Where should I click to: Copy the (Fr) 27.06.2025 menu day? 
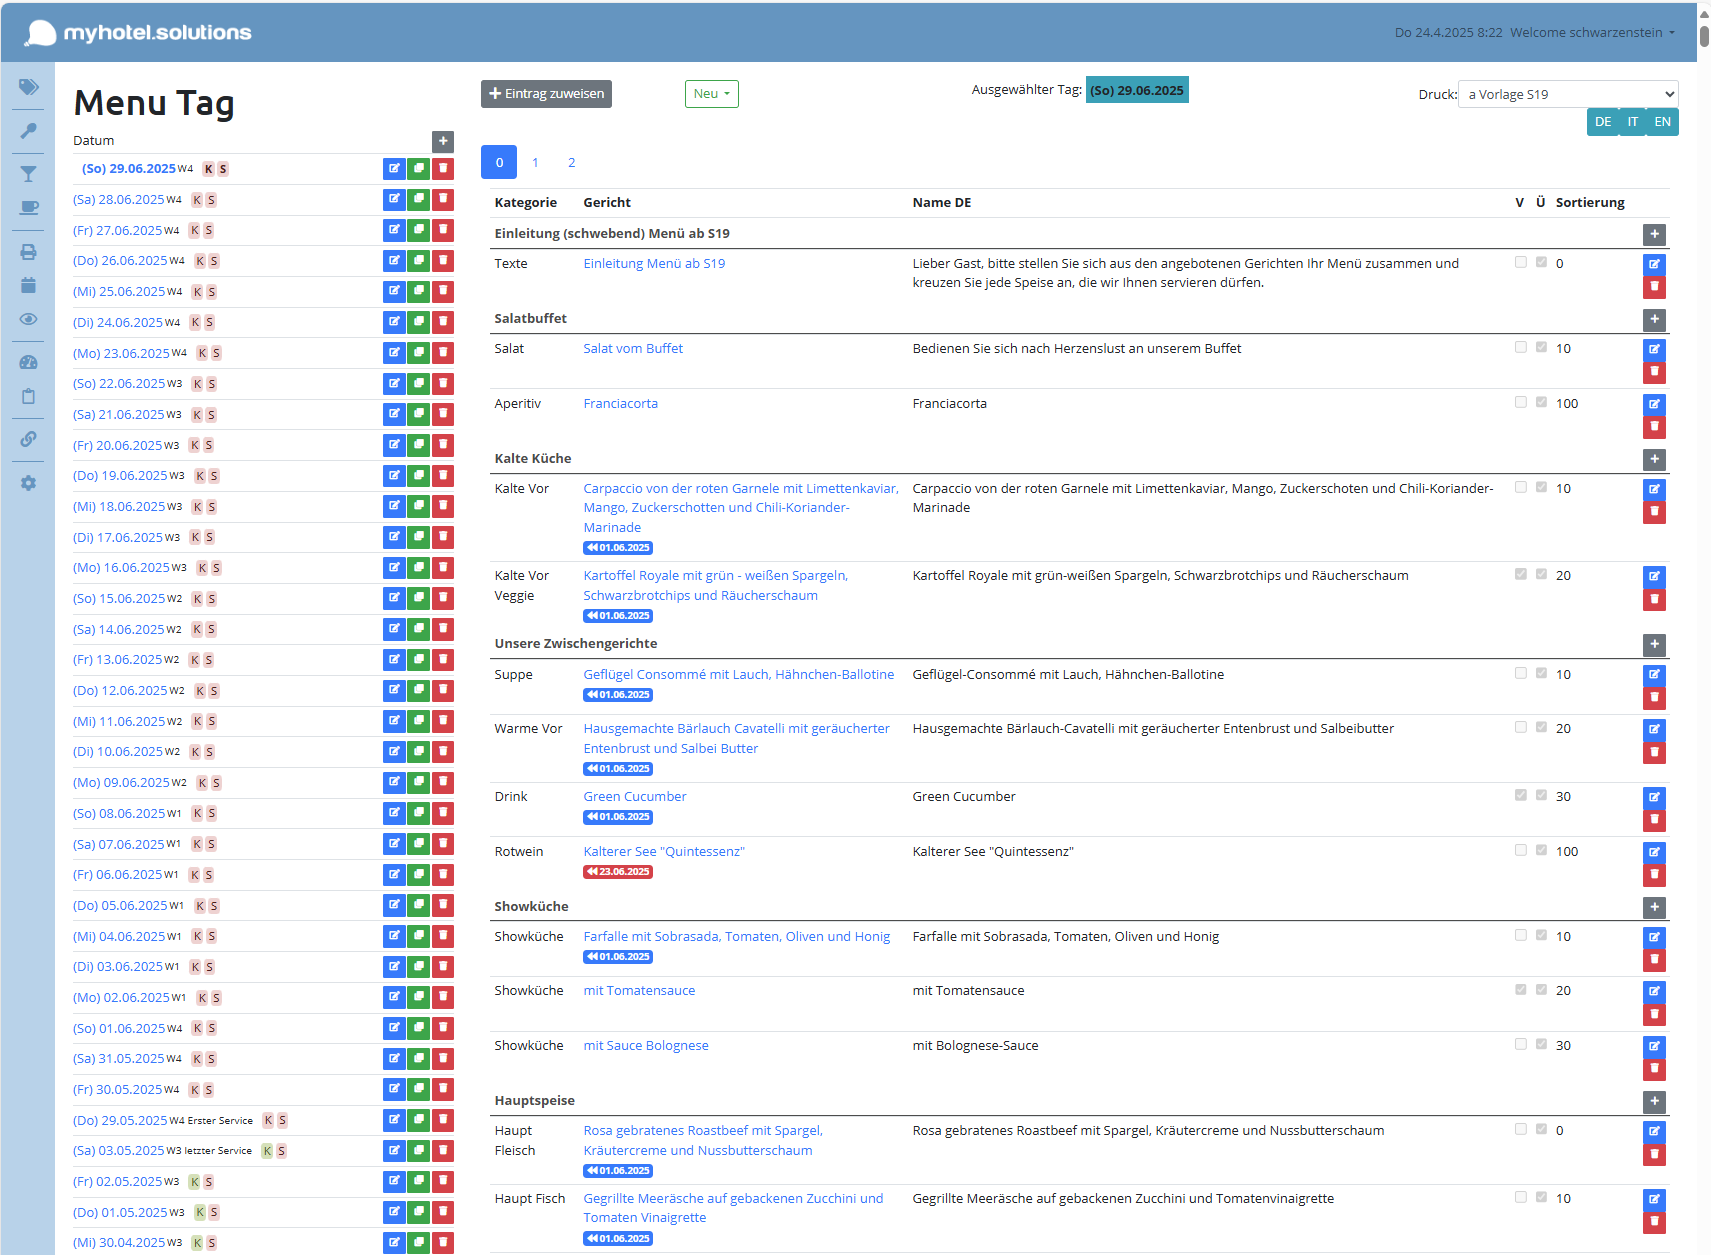[418, 230]
